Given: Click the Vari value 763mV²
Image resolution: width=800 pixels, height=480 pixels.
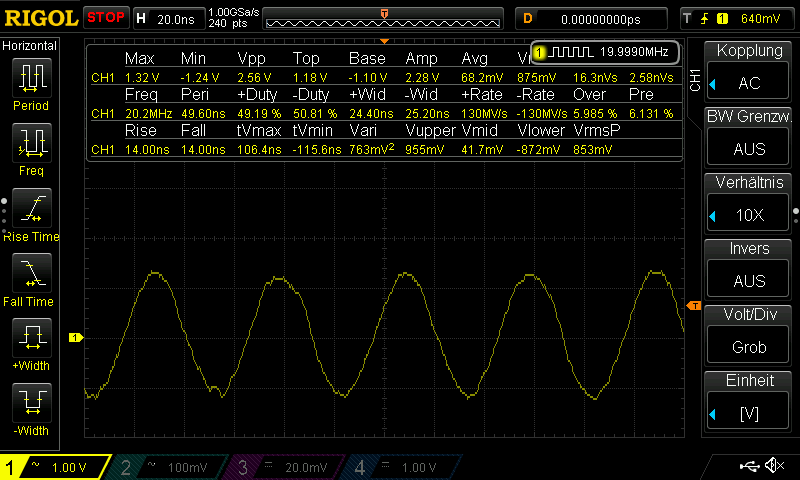Looking at the screenshot, I should [371, 149].
